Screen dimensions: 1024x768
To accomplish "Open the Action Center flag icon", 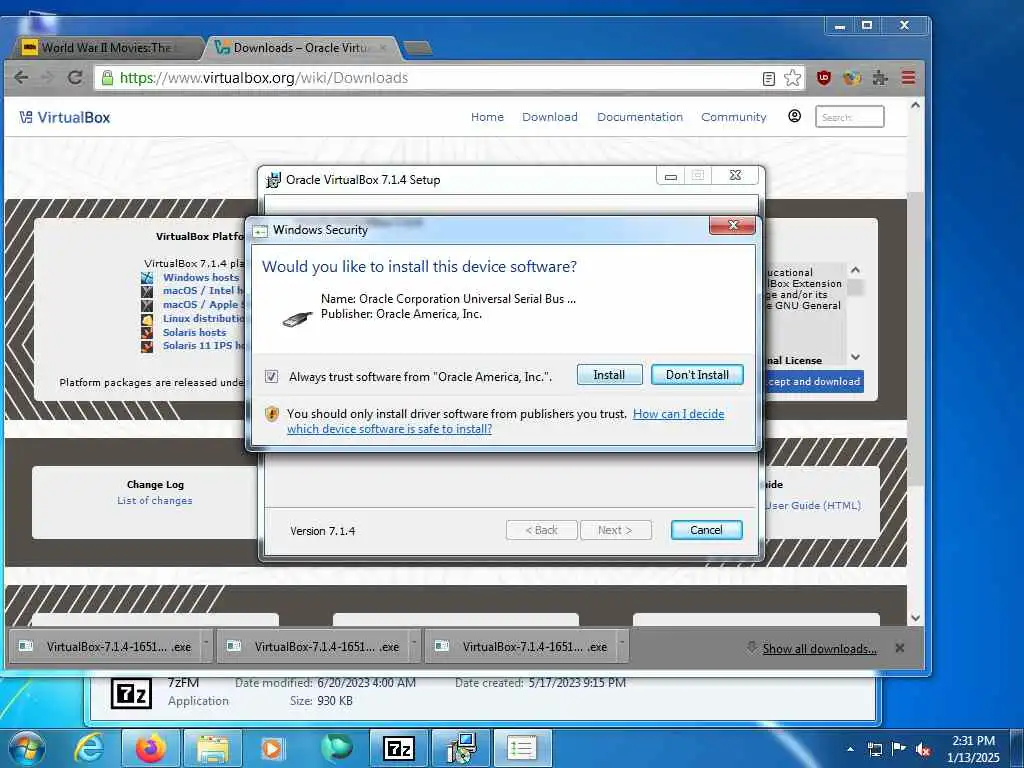I will 899,749.
